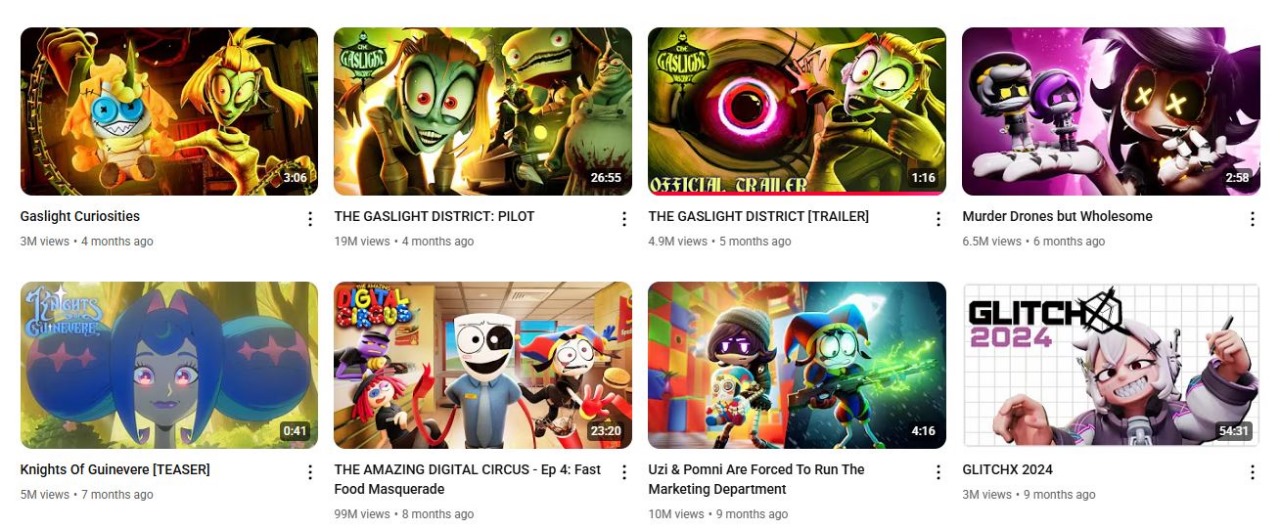Screen dimensions: 1280x529
Task: Open more actions for THE GASLIGHT DISTRICT [TRAILER]
Action: [x=938, y=219]
